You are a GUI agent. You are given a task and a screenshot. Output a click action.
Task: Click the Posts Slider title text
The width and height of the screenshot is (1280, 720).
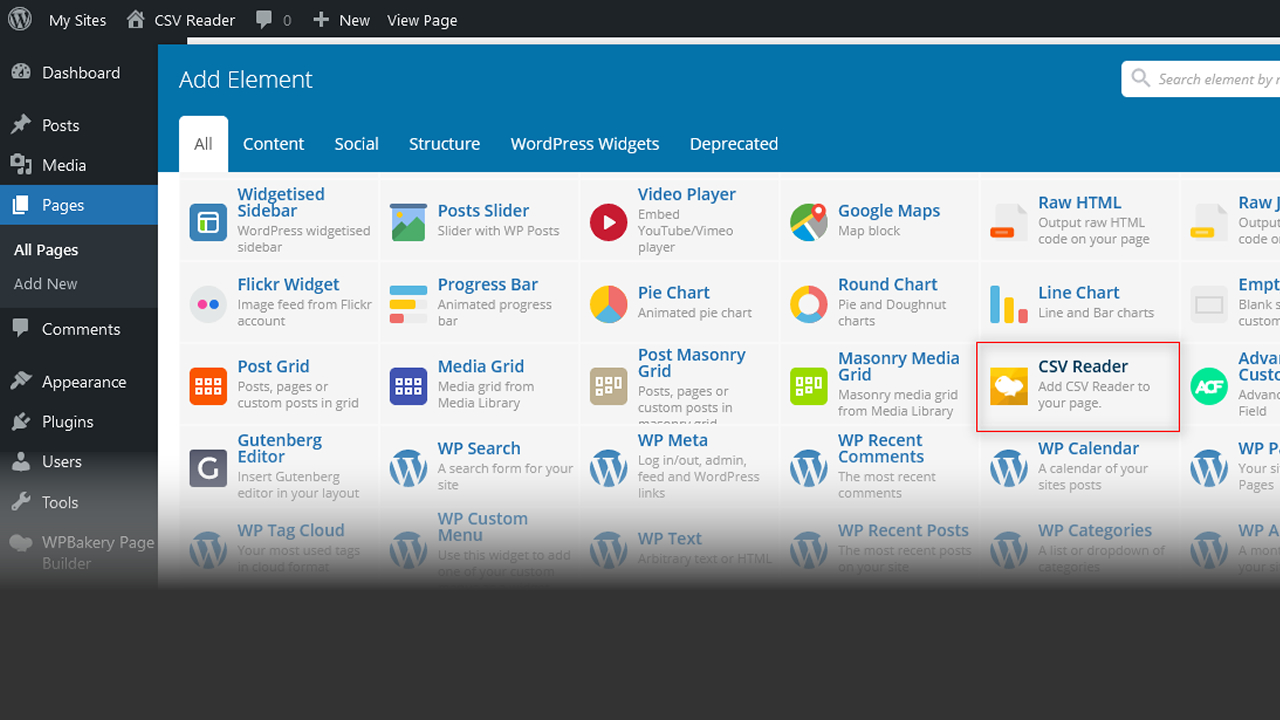click(x=483, y=210)
